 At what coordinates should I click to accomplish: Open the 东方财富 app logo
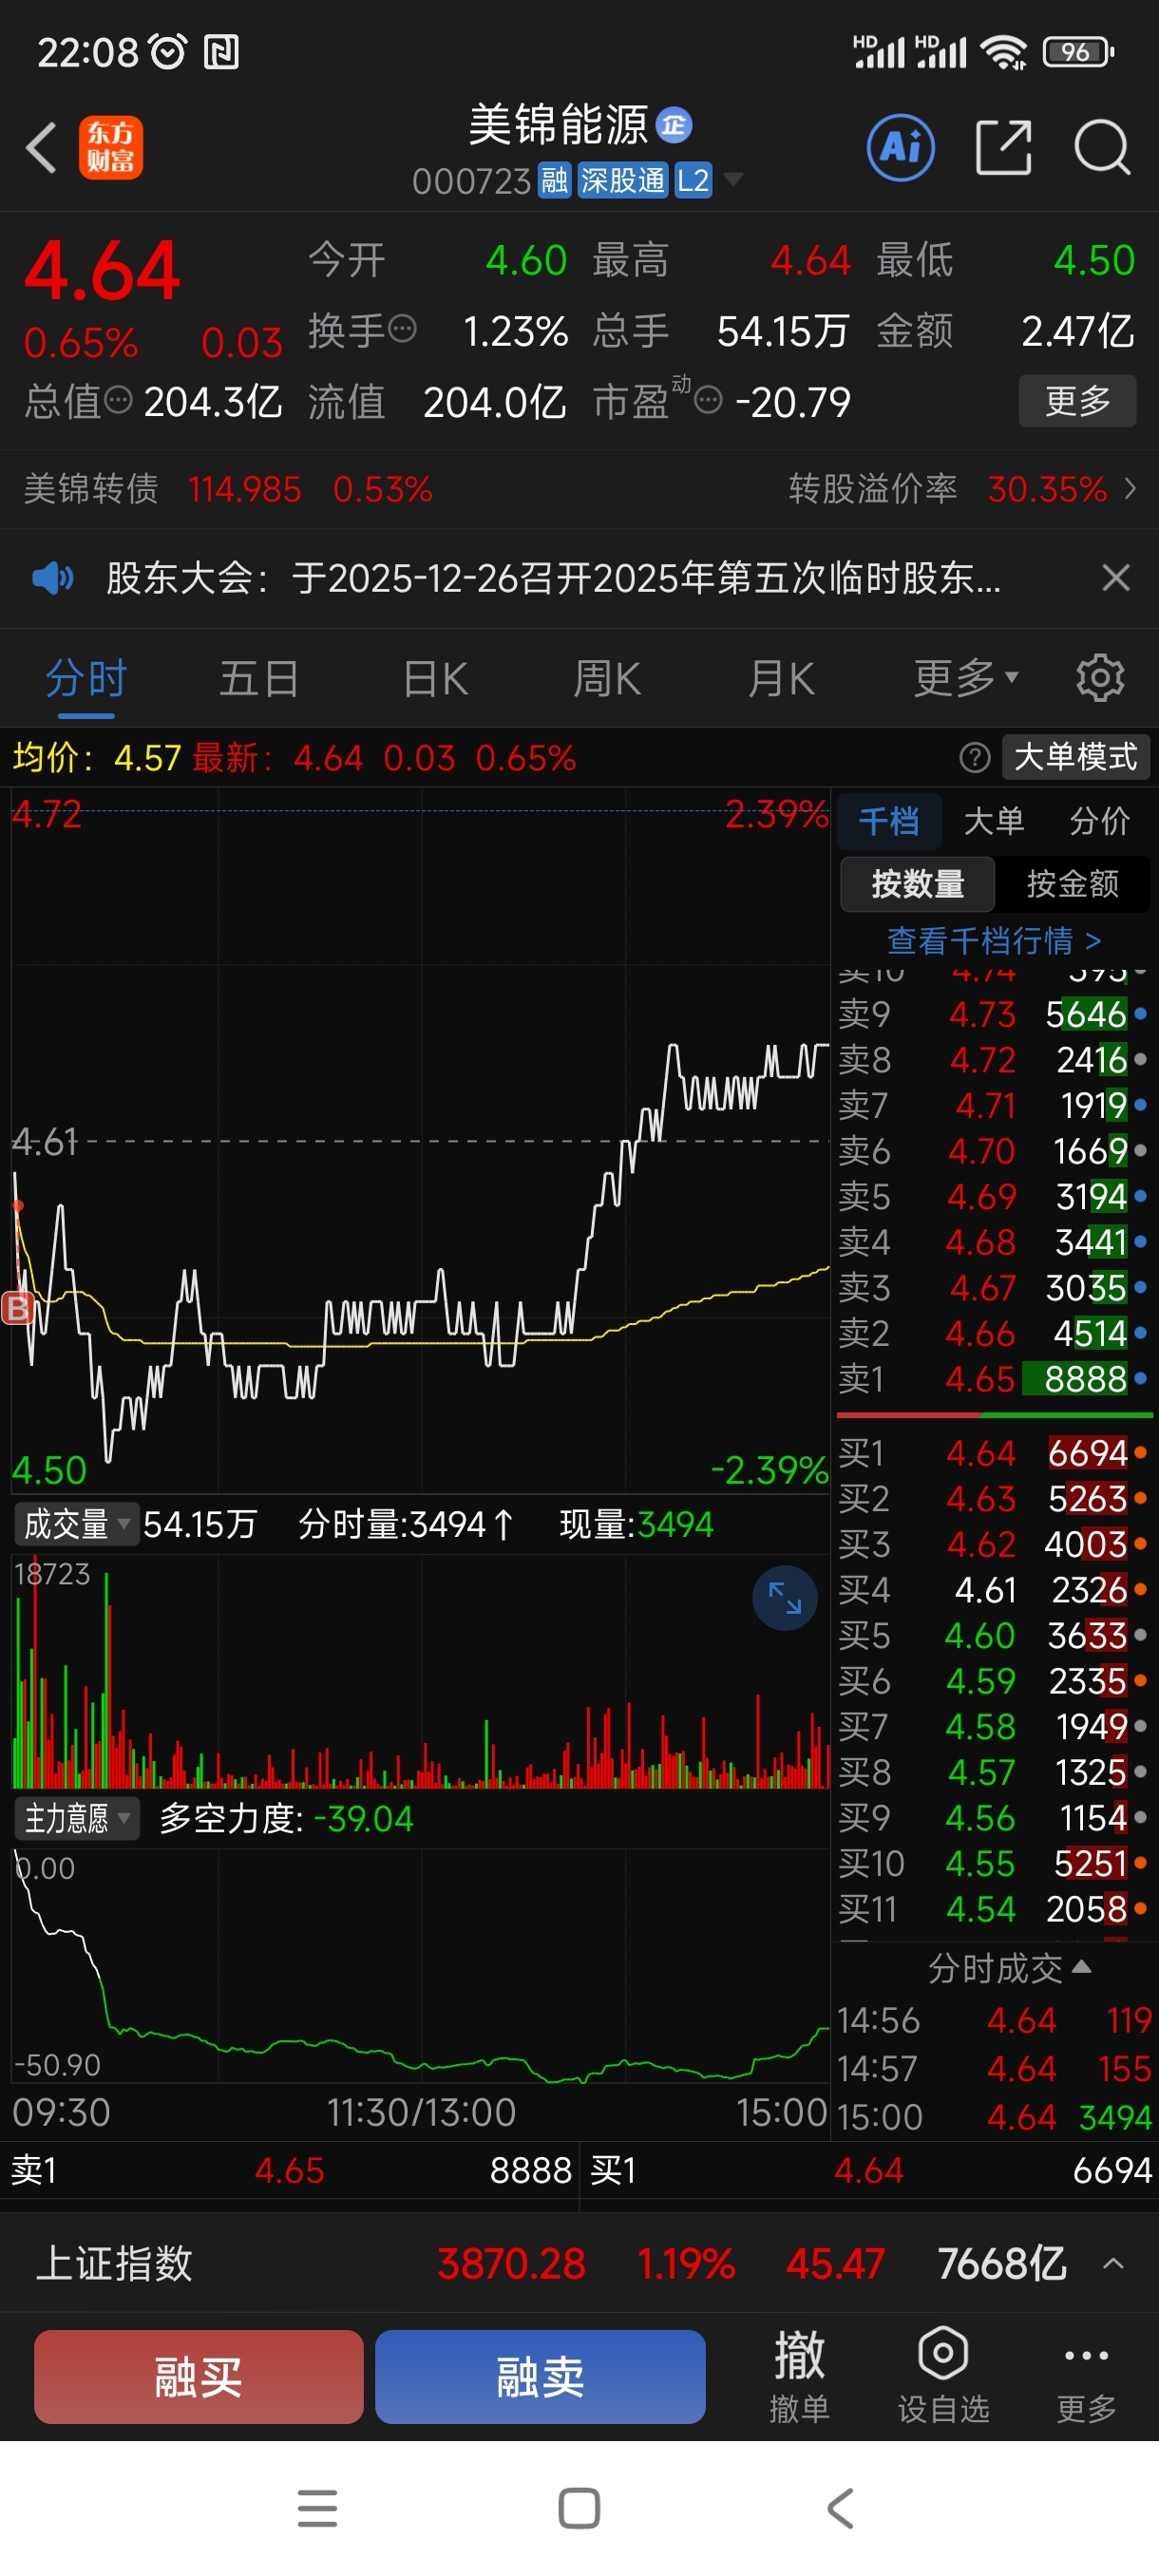click(111, 148)
